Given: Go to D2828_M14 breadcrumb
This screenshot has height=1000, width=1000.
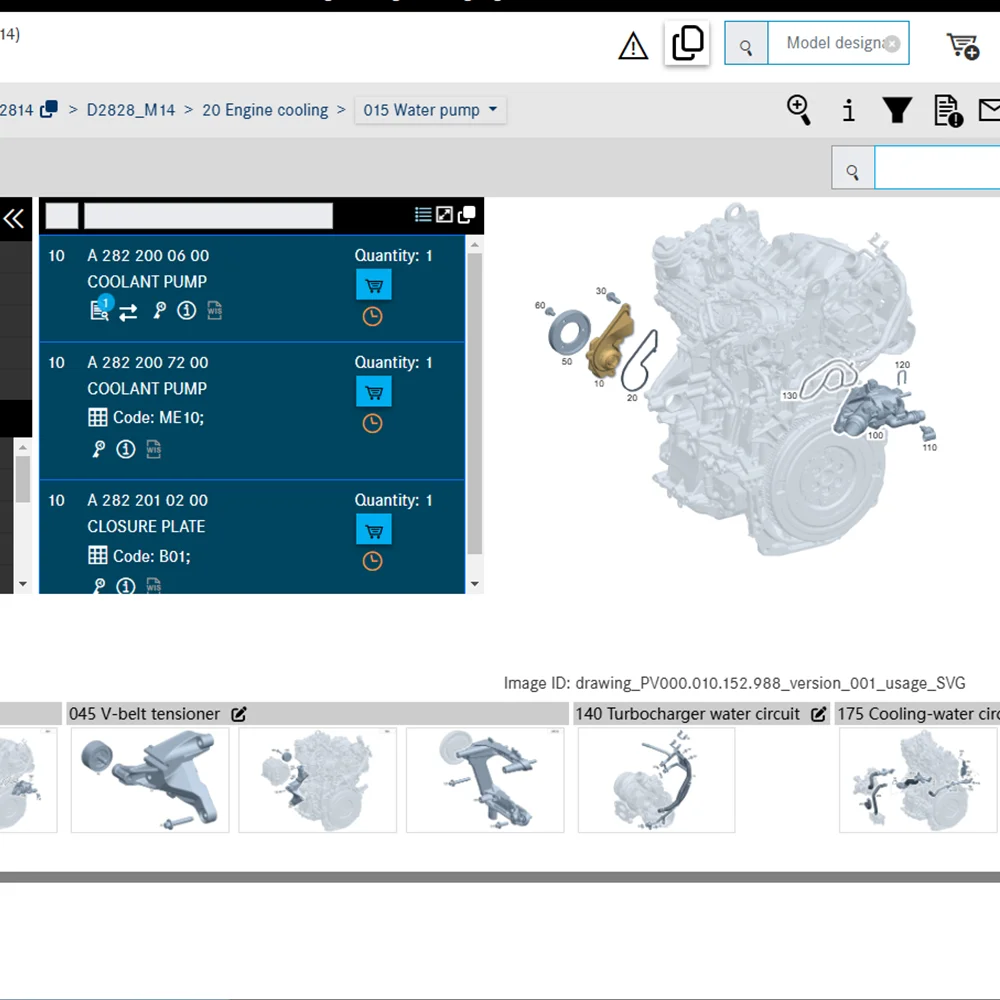Looking at the screenshot, I should tap(131, 110).
